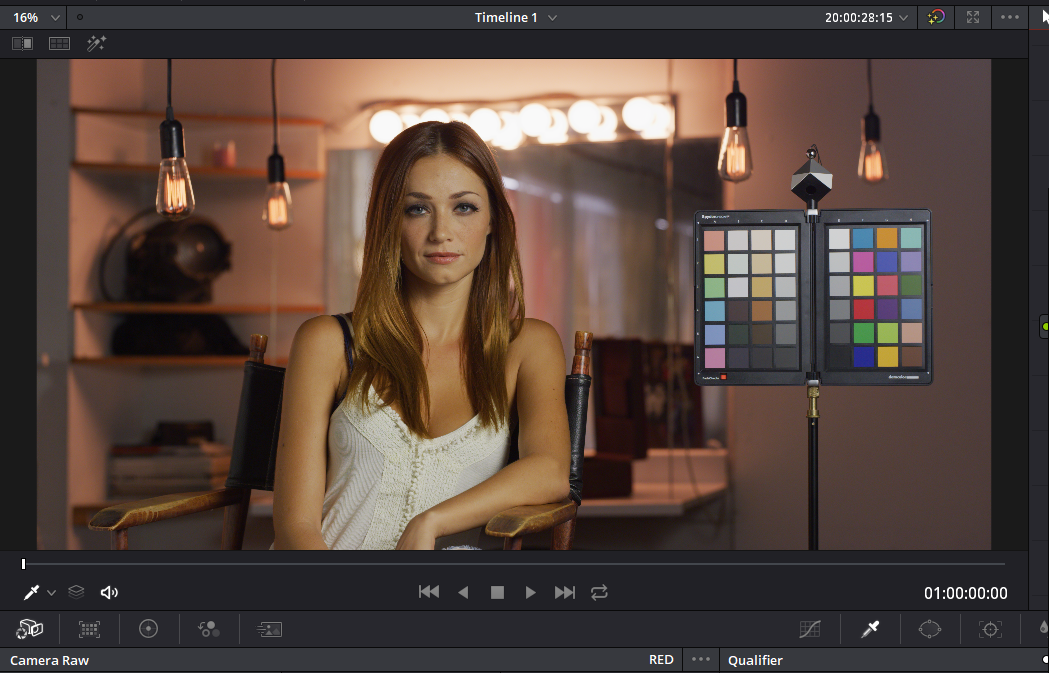Open the Tracker palette
Viewport: 1049px width, 673px height.
click(x=990, y=629)
